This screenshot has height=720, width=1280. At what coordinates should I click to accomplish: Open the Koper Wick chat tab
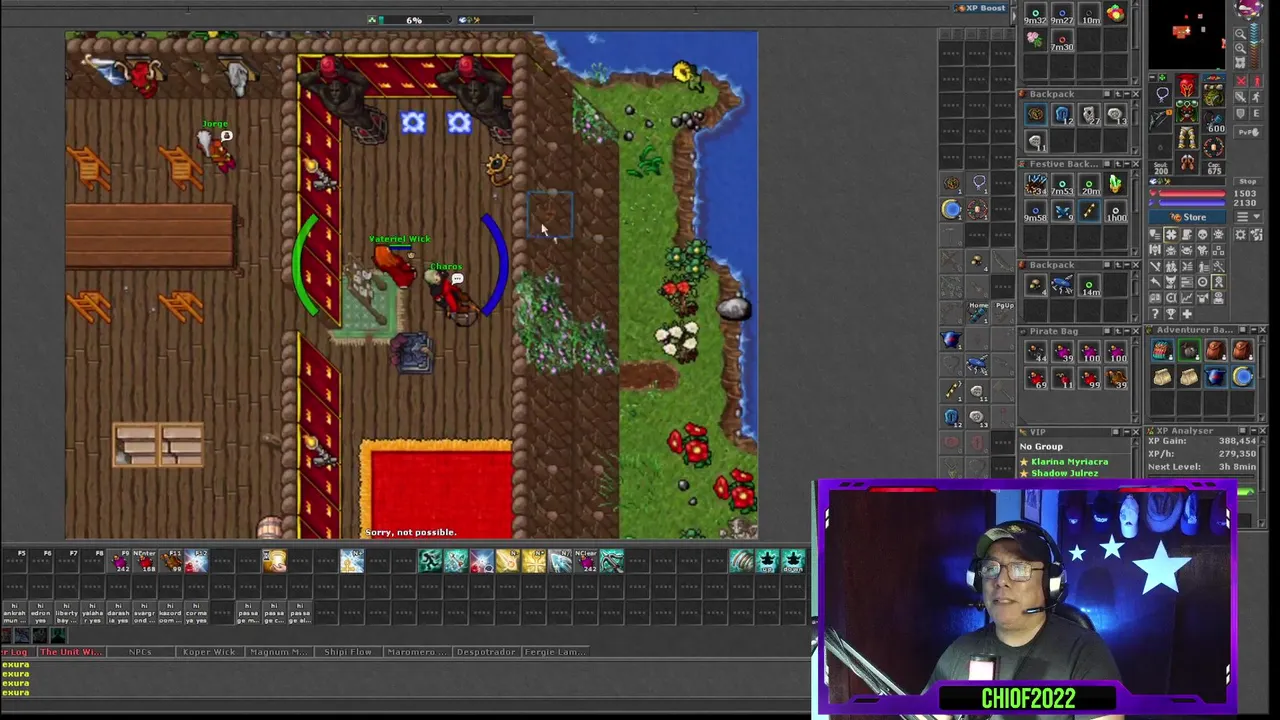(209, 652)
